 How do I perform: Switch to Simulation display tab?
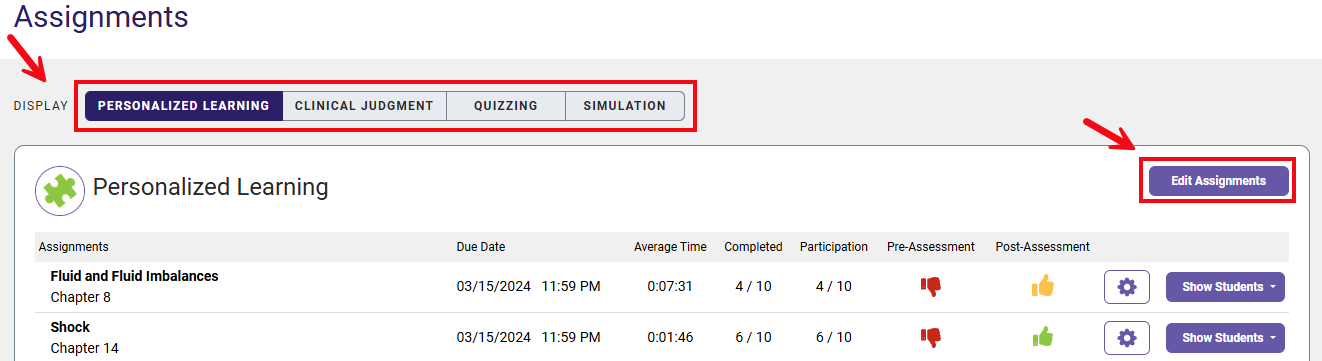pos(625,106)
